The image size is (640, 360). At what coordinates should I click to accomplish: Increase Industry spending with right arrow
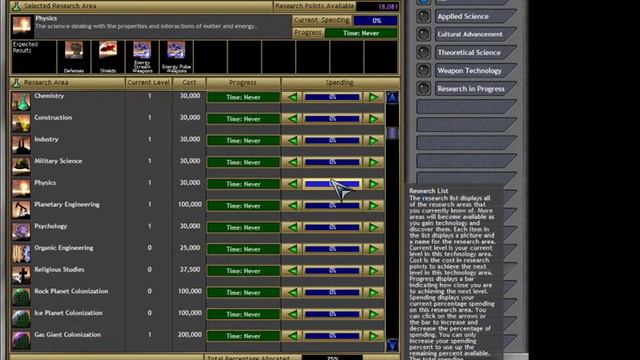tap(373, 140)
